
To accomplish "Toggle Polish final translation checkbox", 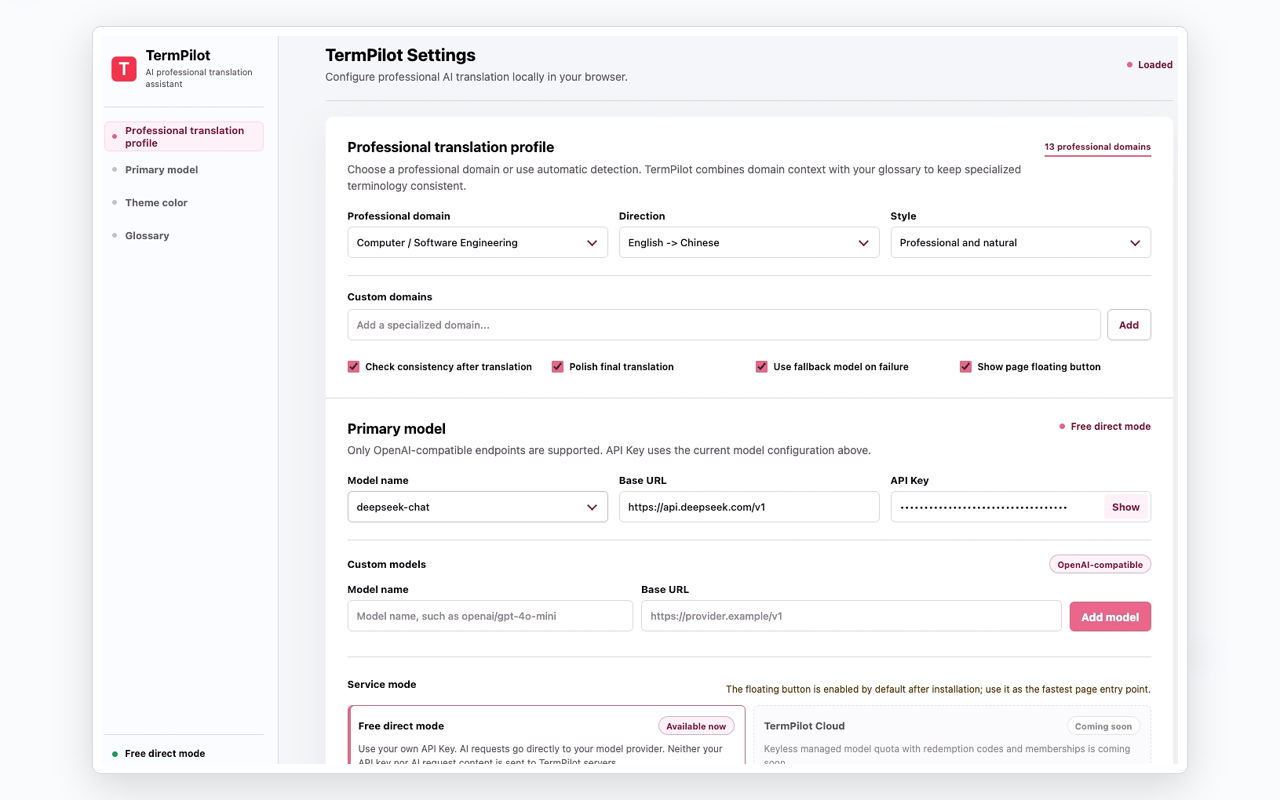I will pos(557,367).
